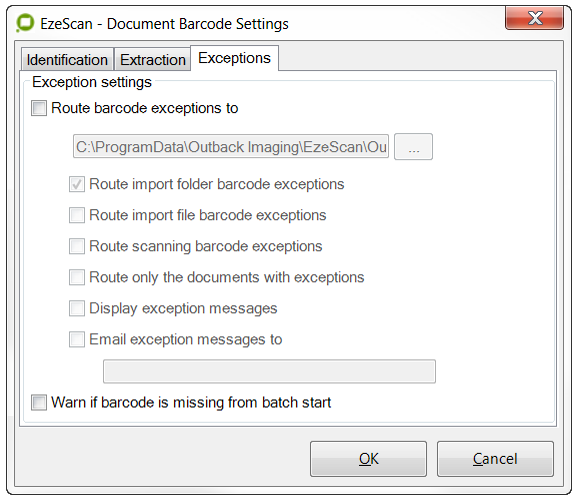The height and width of the screenshot is (498, 576).
Task: Open folder browse ellipsis button
Action: (x=413, y=147)
